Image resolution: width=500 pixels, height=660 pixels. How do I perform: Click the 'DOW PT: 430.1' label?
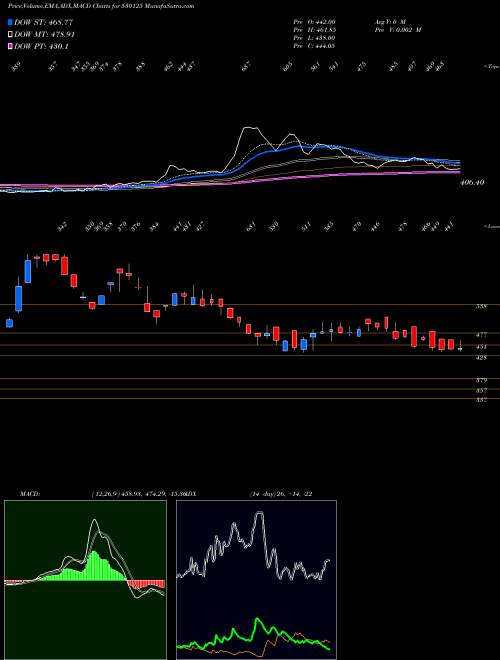(x=41, y=46)
